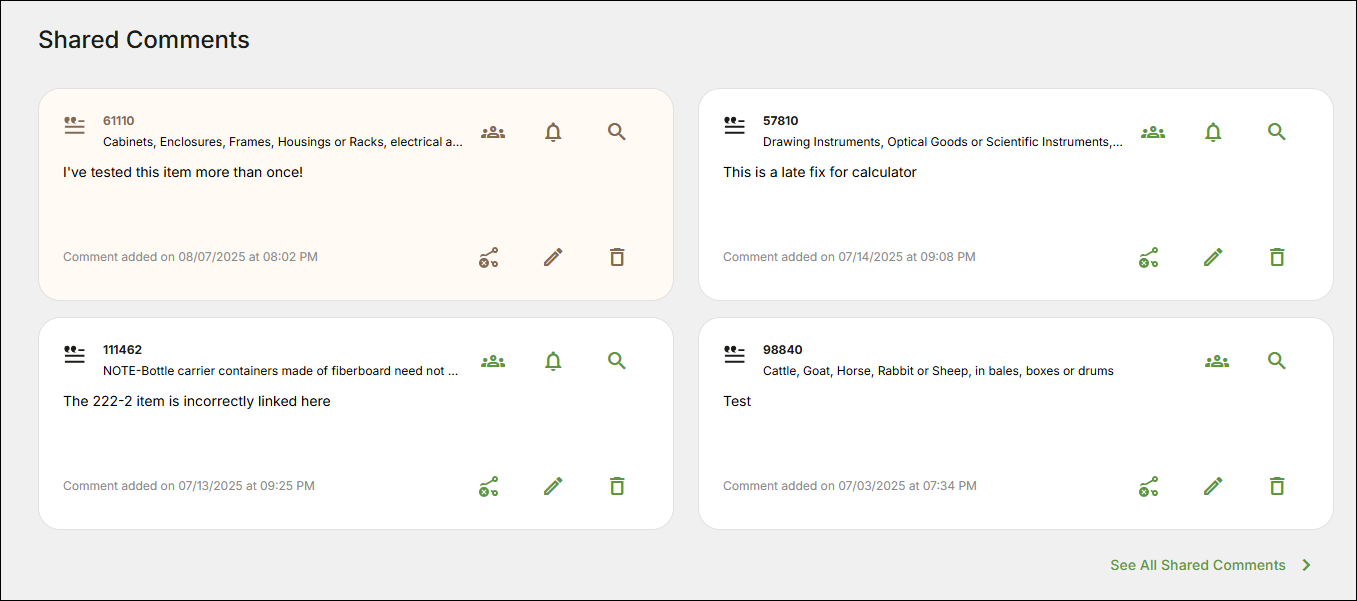Image resolution: width=1357 pixels, height=601 pixels.
Task: Open the search icon on comment 61110
Action: point(617,132)
